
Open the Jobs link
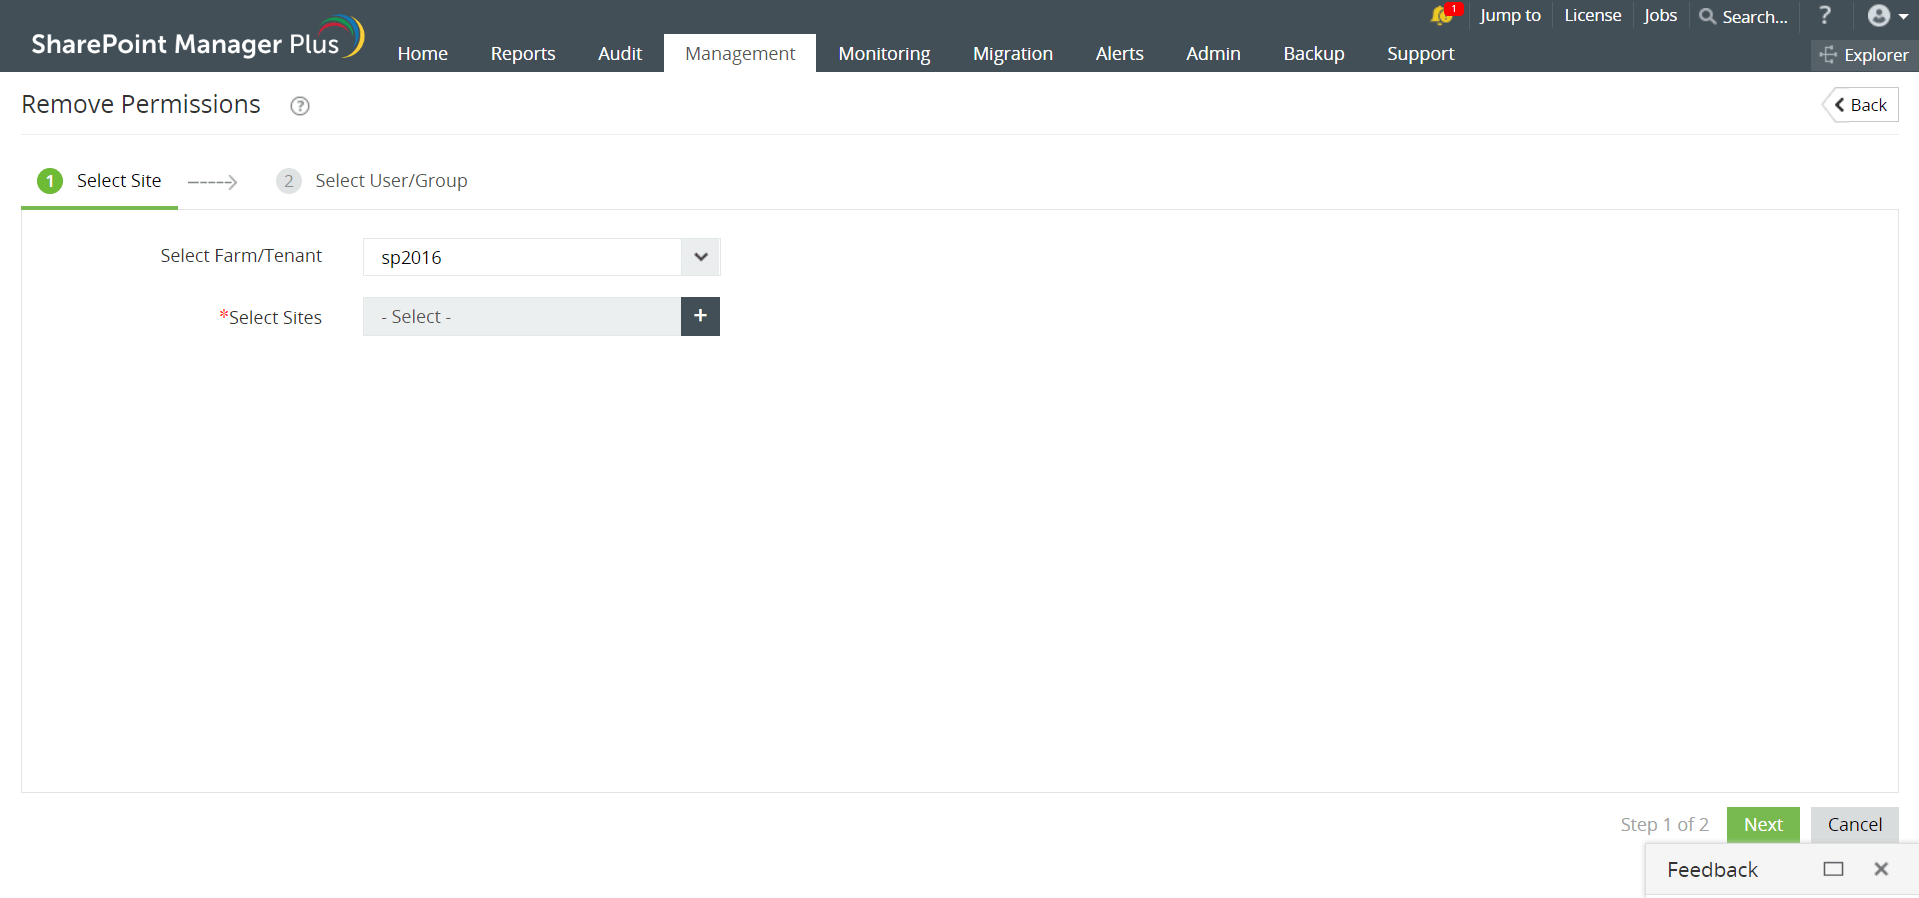[x=1660, y=15]
